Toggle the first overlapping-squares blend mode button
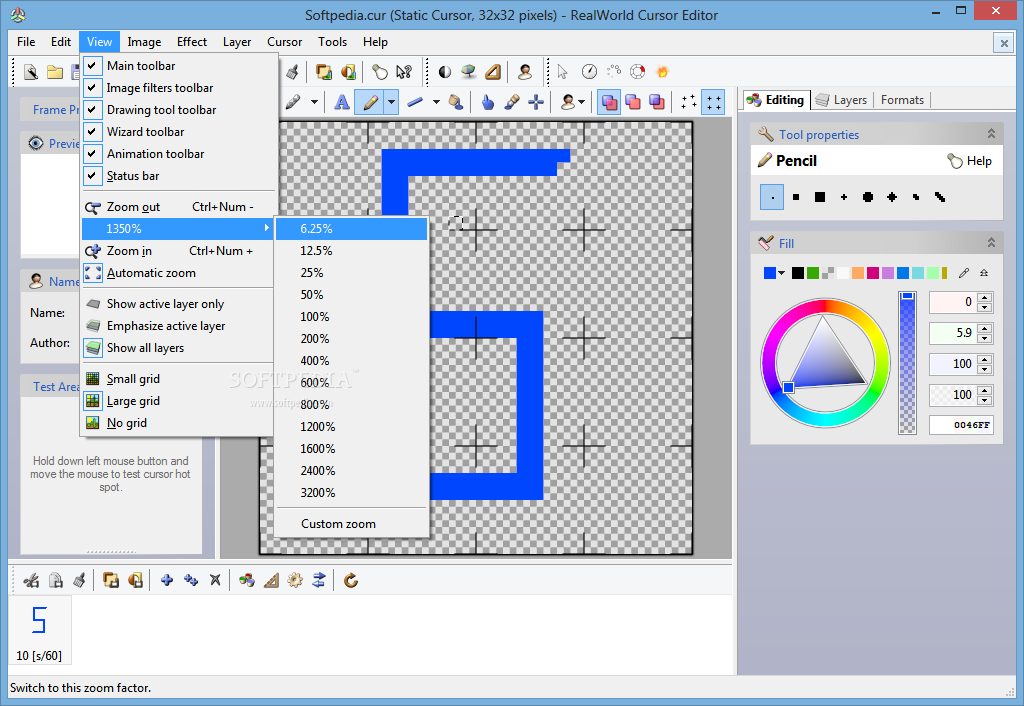The image size is (1024, 706). click(609, 103)
